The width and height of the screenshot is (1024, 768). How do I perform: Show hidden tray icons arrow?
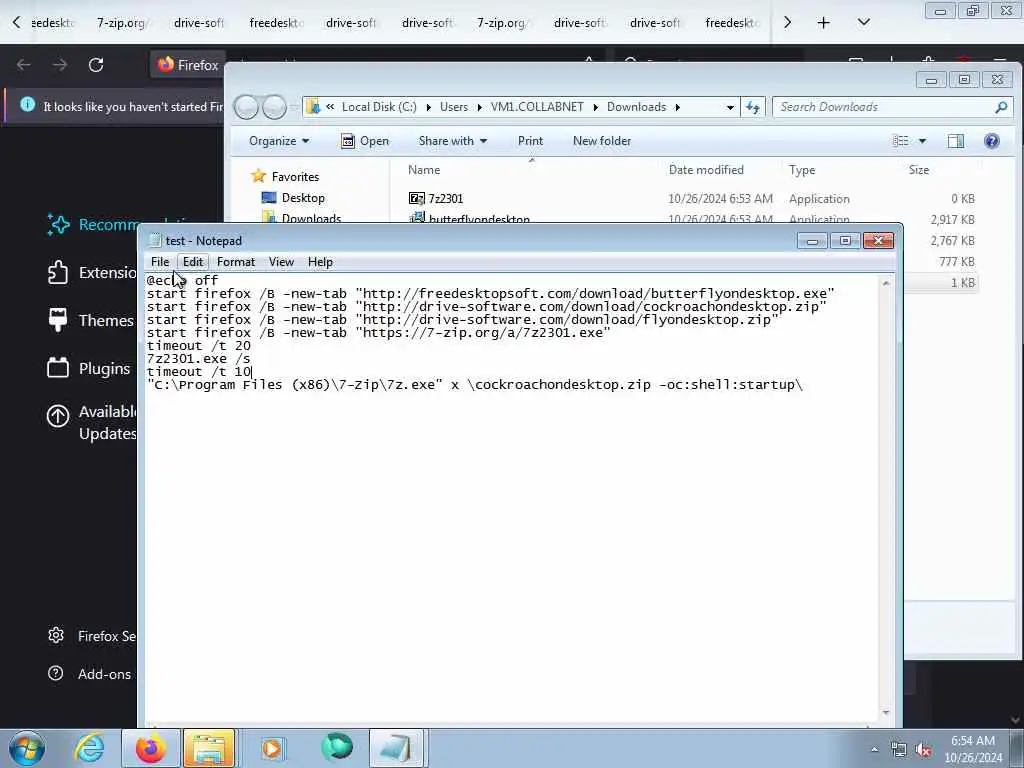click(874, 750)
